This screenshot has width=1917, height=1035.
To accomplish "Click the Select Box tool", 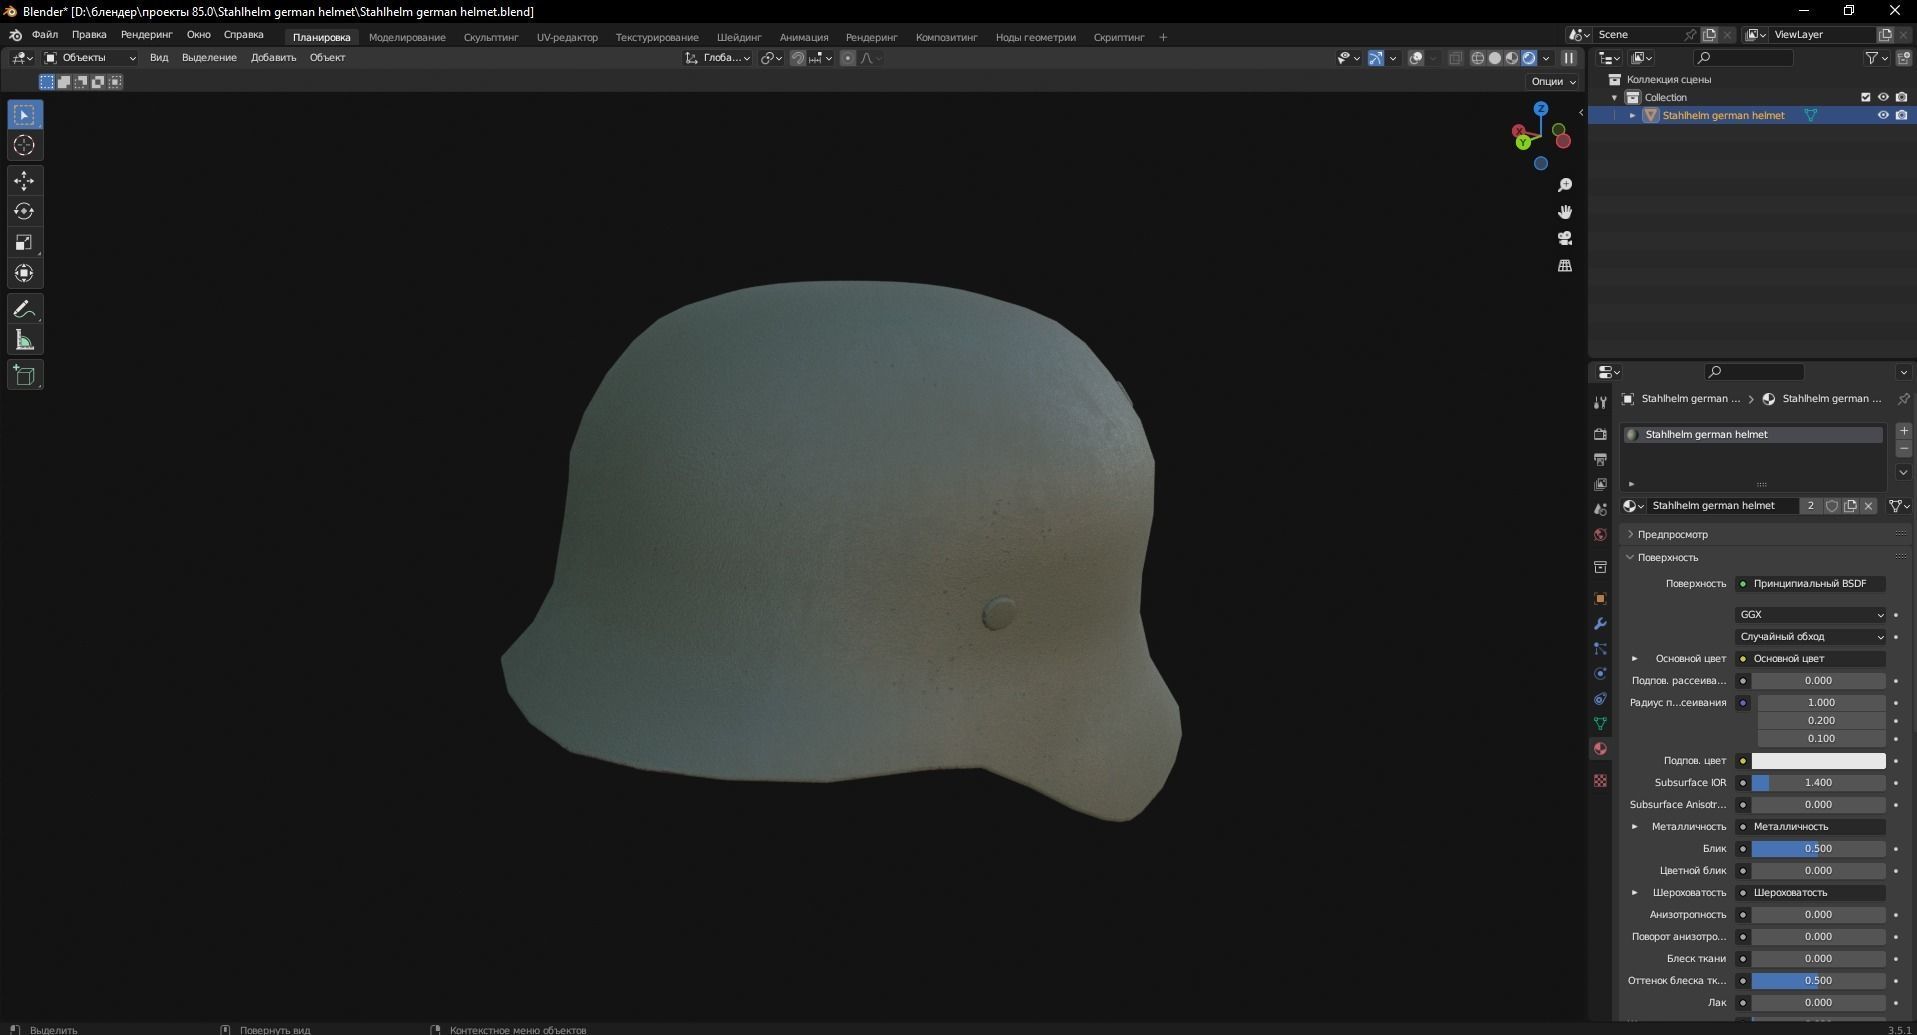I will [24, 115].
